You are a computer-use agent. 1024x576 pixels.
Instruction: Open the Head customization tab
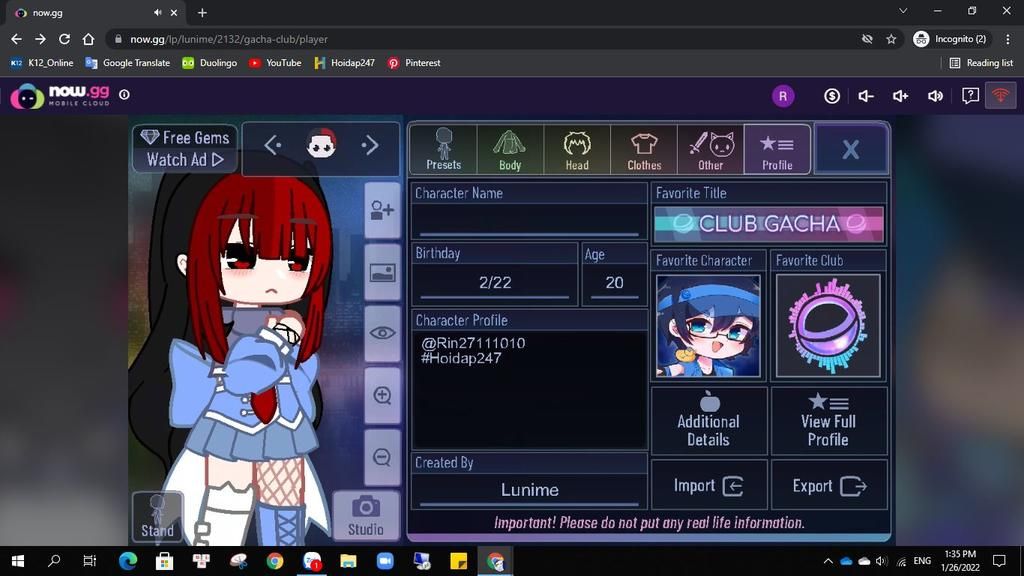tap(577, 149)
